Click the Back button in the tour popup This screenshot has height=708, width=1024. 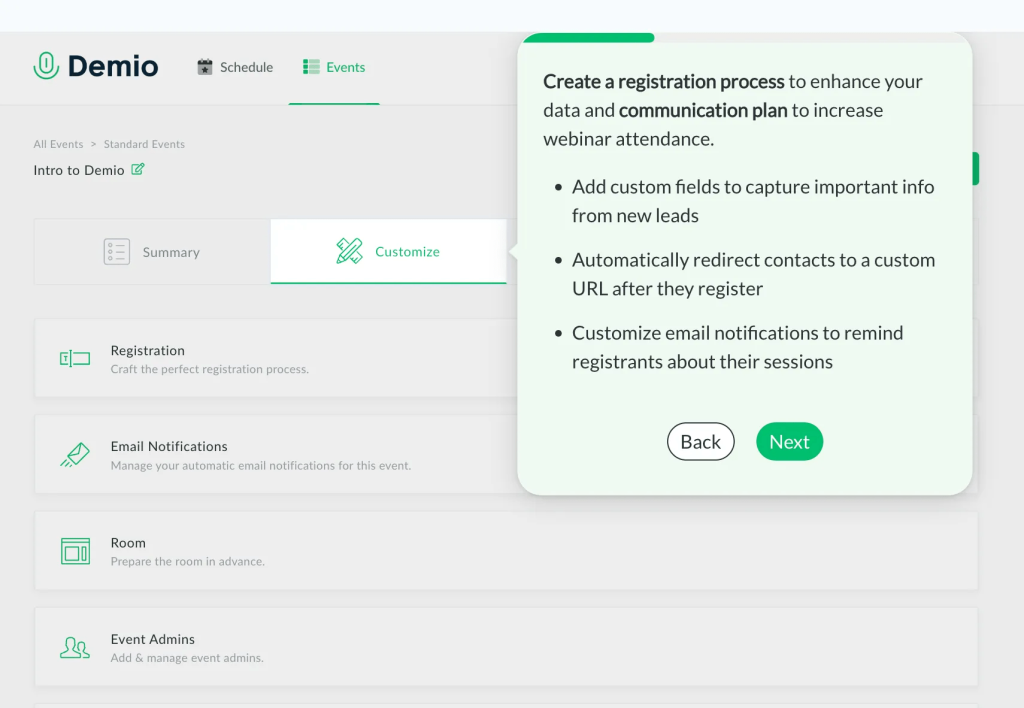coord(701,442)
